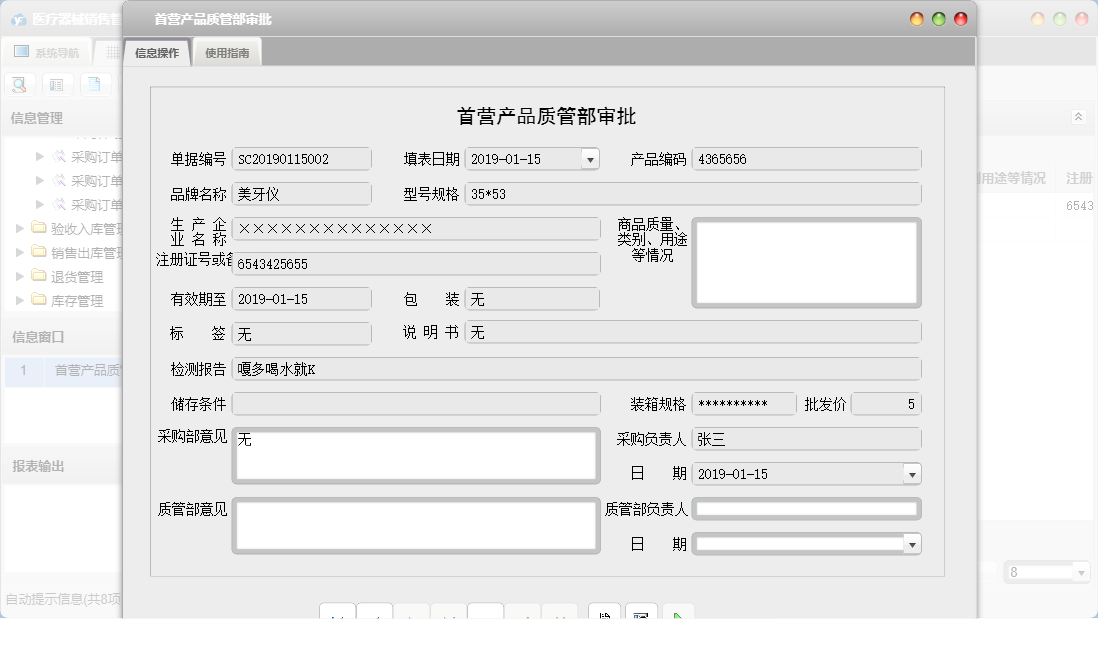Click the previous-record navigation icon at the bottom
This screenshot has width=1098, height=645.
pyautogui.click(x=374, y=617)
